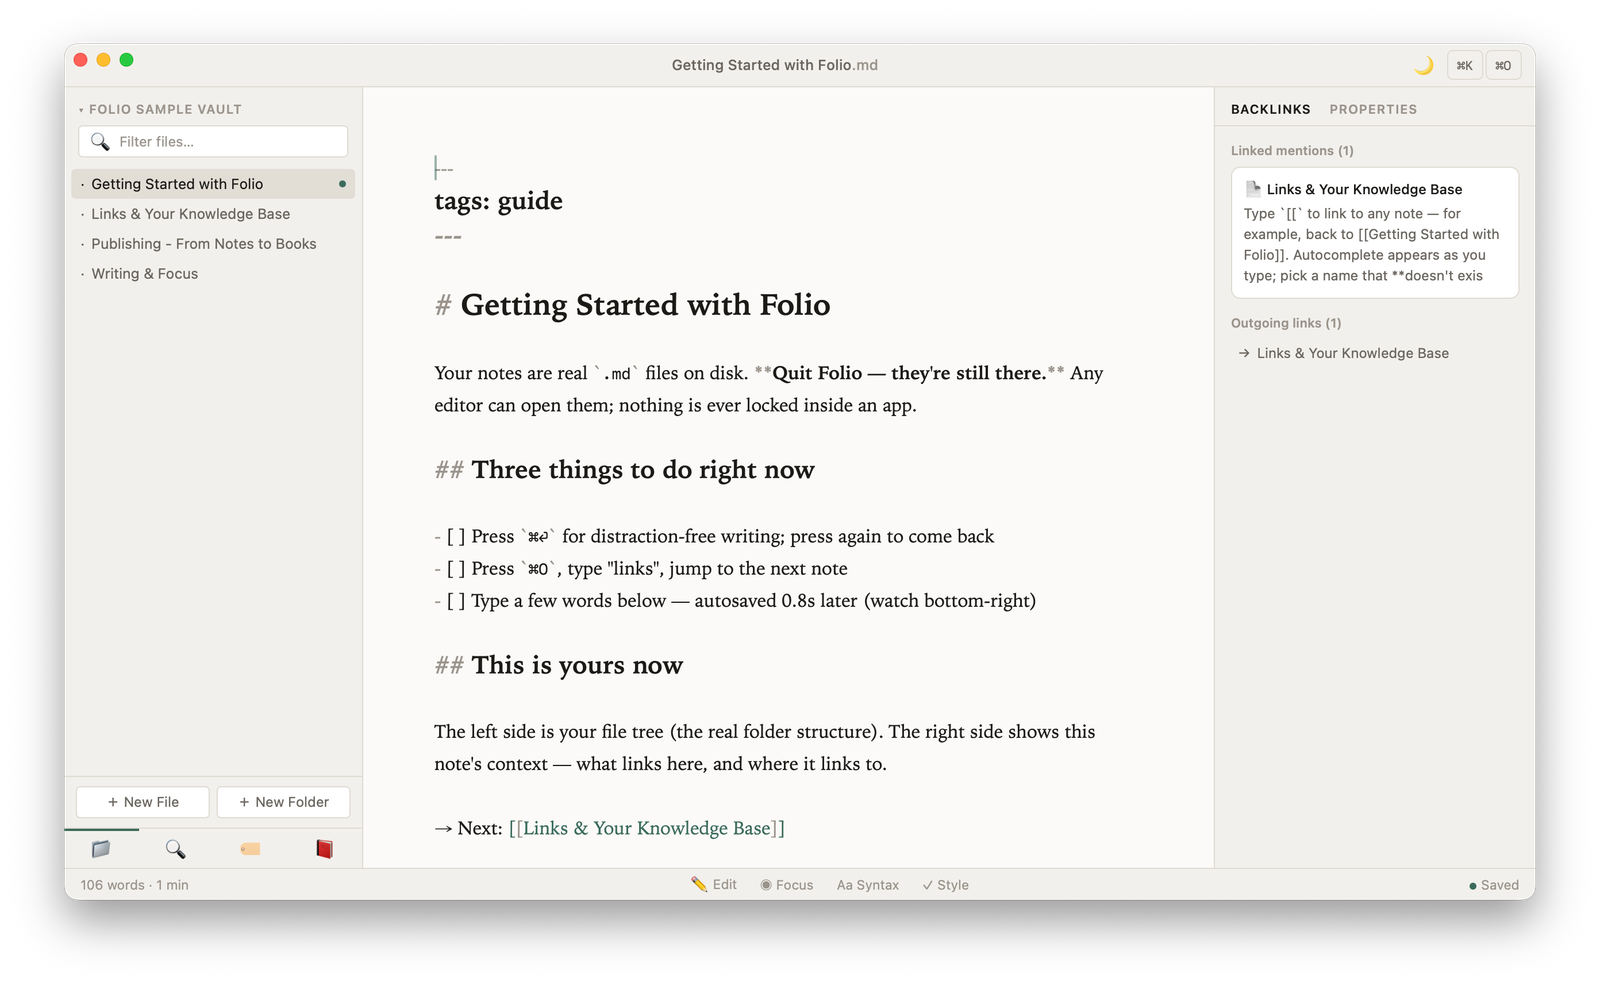Open the Links & Your Knowledge Base note in the file tree
The image size is (1600, 985).
click(213, 214)
